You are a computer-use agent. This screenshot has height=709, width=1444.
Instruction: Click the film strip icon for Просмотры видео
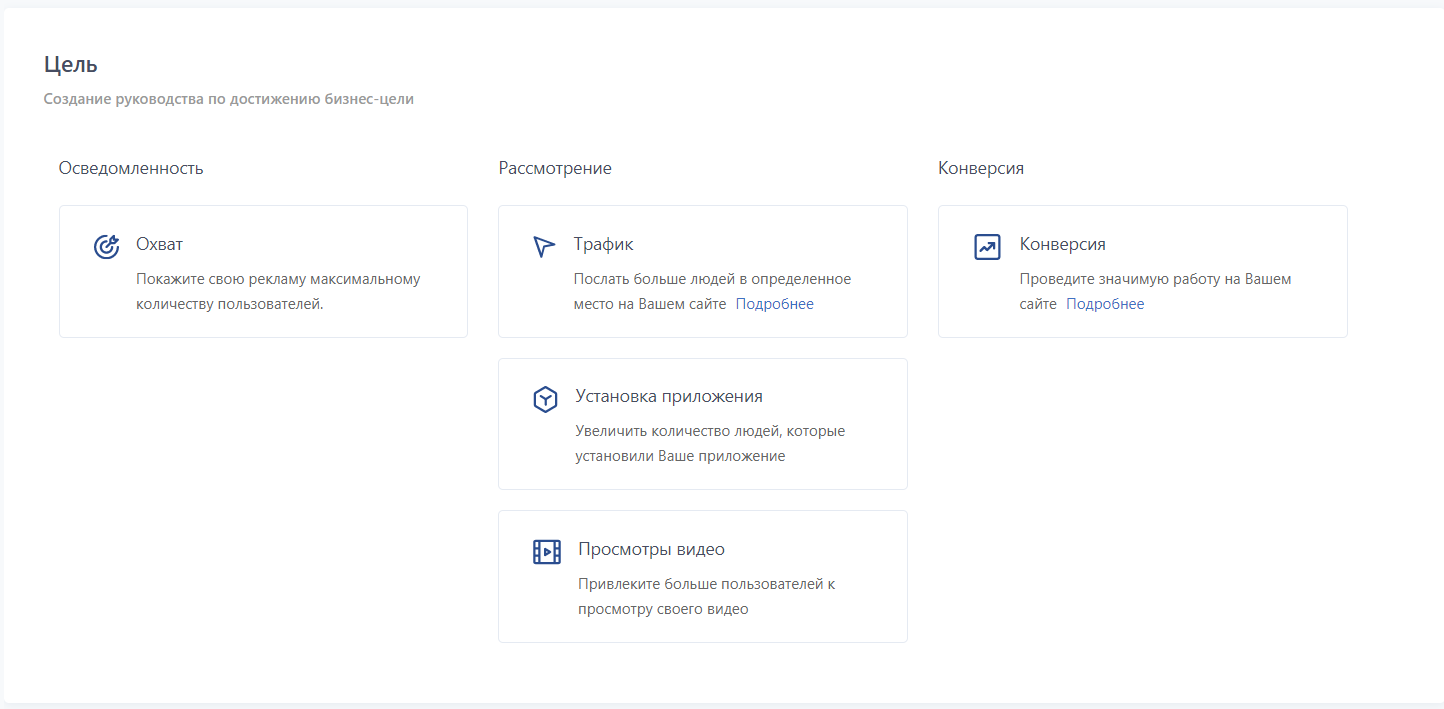546,552
